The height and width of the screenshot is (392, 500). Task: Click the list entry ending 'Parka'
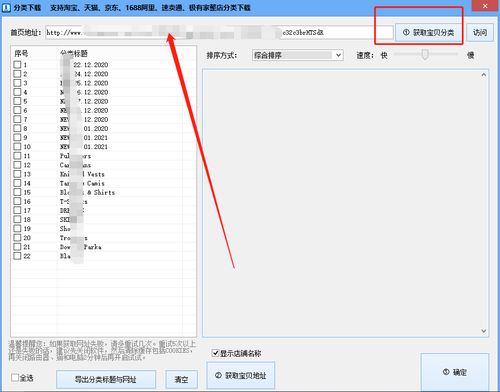click(x=81, y=247)
